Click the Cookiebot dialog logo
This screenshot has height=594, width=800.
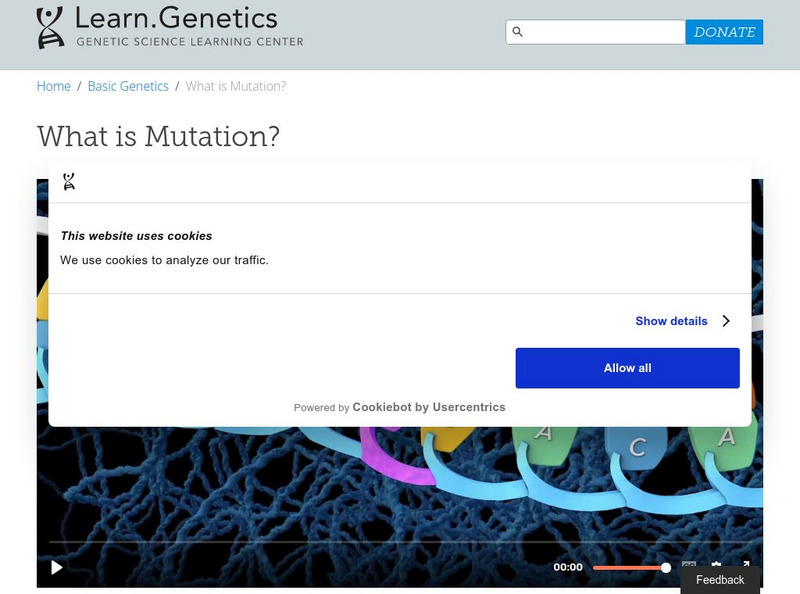coord(68,182)
